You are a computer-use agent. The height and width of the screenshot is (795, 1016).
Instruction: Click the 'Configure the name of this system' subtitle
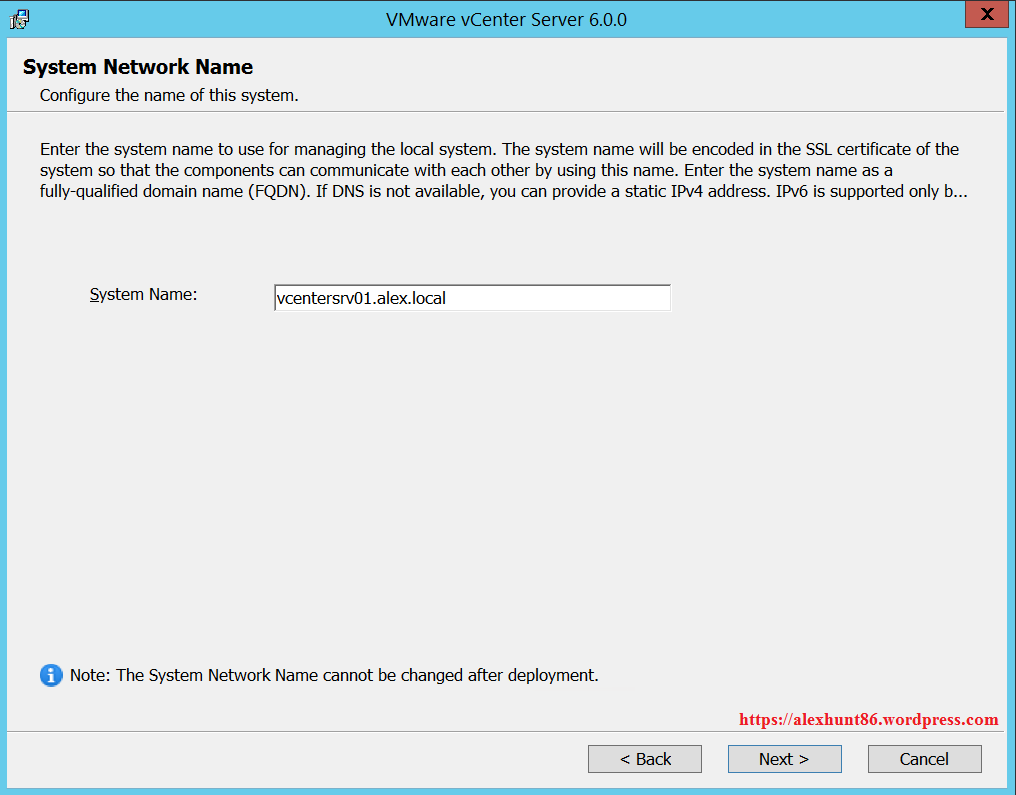coord(169,96)
